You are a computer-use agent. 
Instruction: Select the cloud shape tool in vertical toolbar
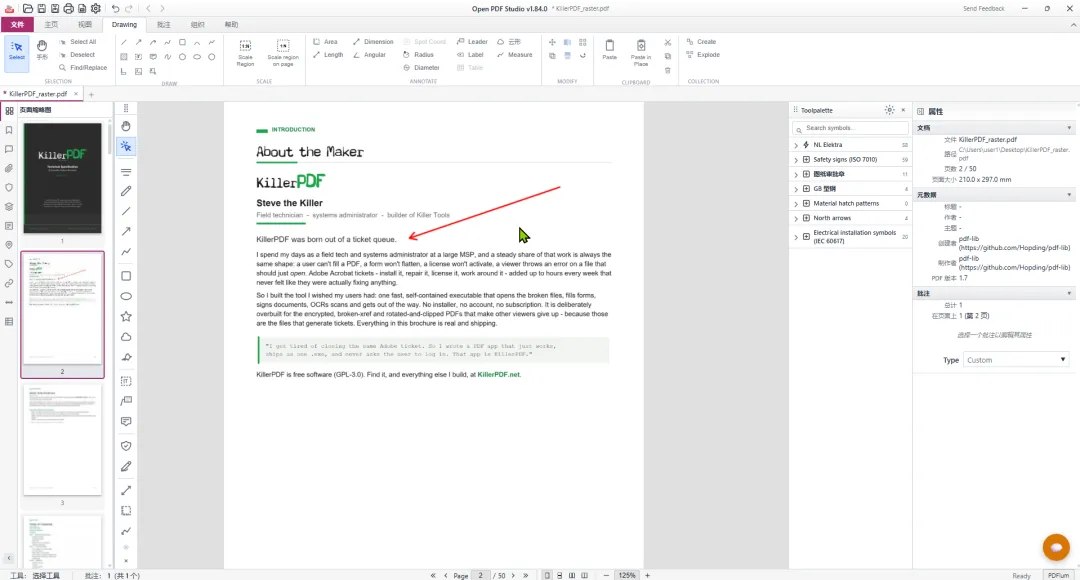(x=126, y=337)
